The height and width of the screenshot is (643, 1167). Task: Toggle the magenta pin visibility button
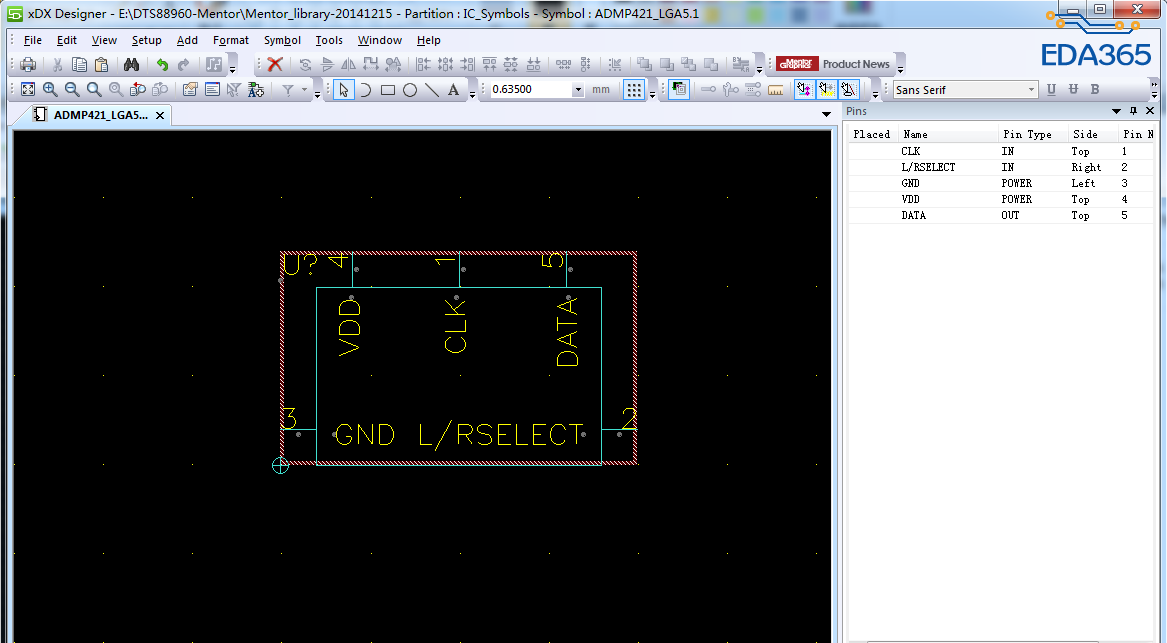coord(805,90)
